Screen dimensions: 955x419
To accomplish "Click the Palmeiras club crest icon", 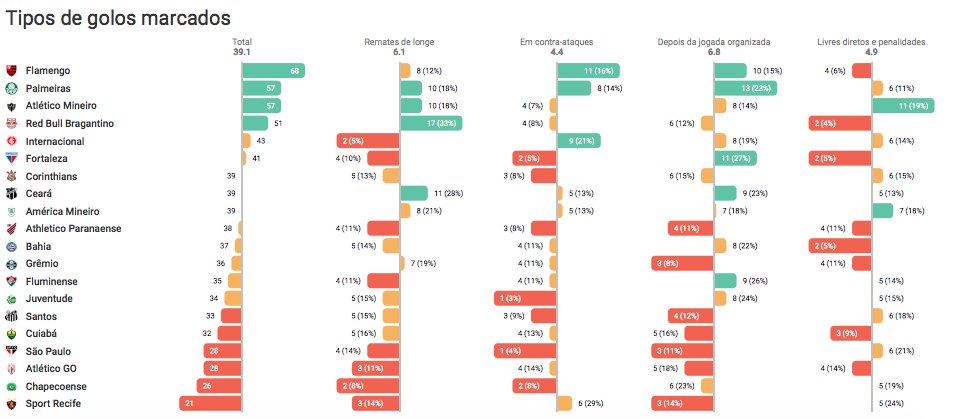I will click(12, 89).
